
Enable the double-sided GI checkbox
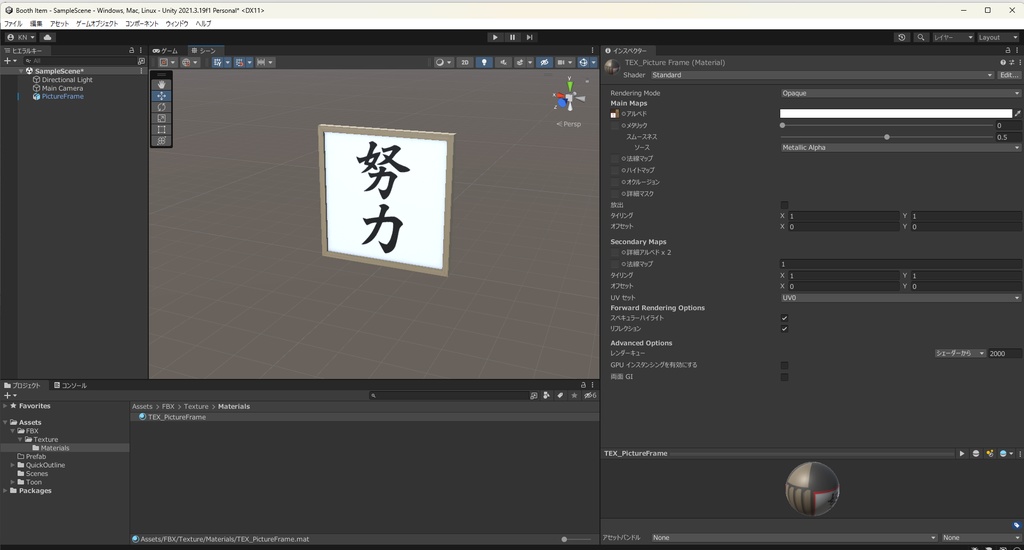pyautogui.click(x=784, y=377)
